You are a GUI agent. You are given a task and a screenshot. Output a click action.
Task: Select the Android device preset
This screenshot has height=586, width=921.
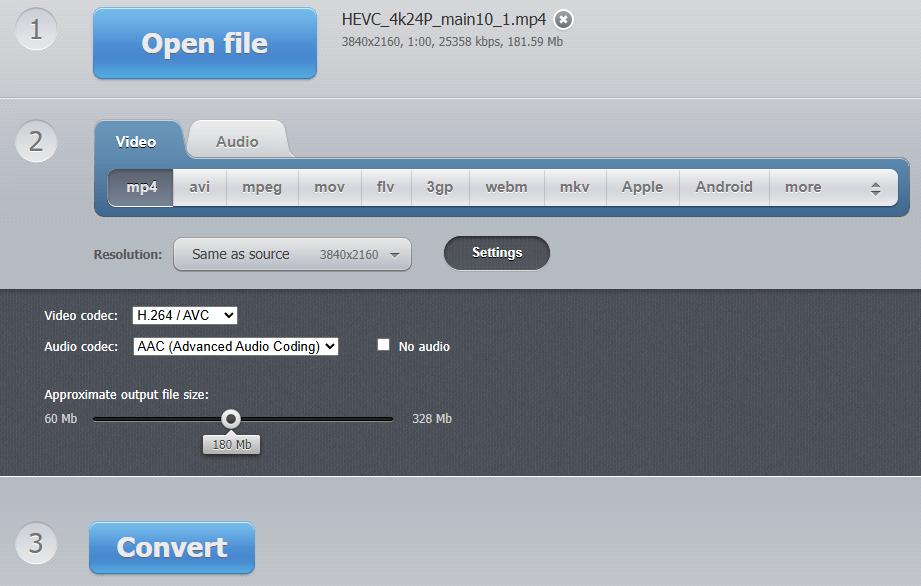coord(723,187)
